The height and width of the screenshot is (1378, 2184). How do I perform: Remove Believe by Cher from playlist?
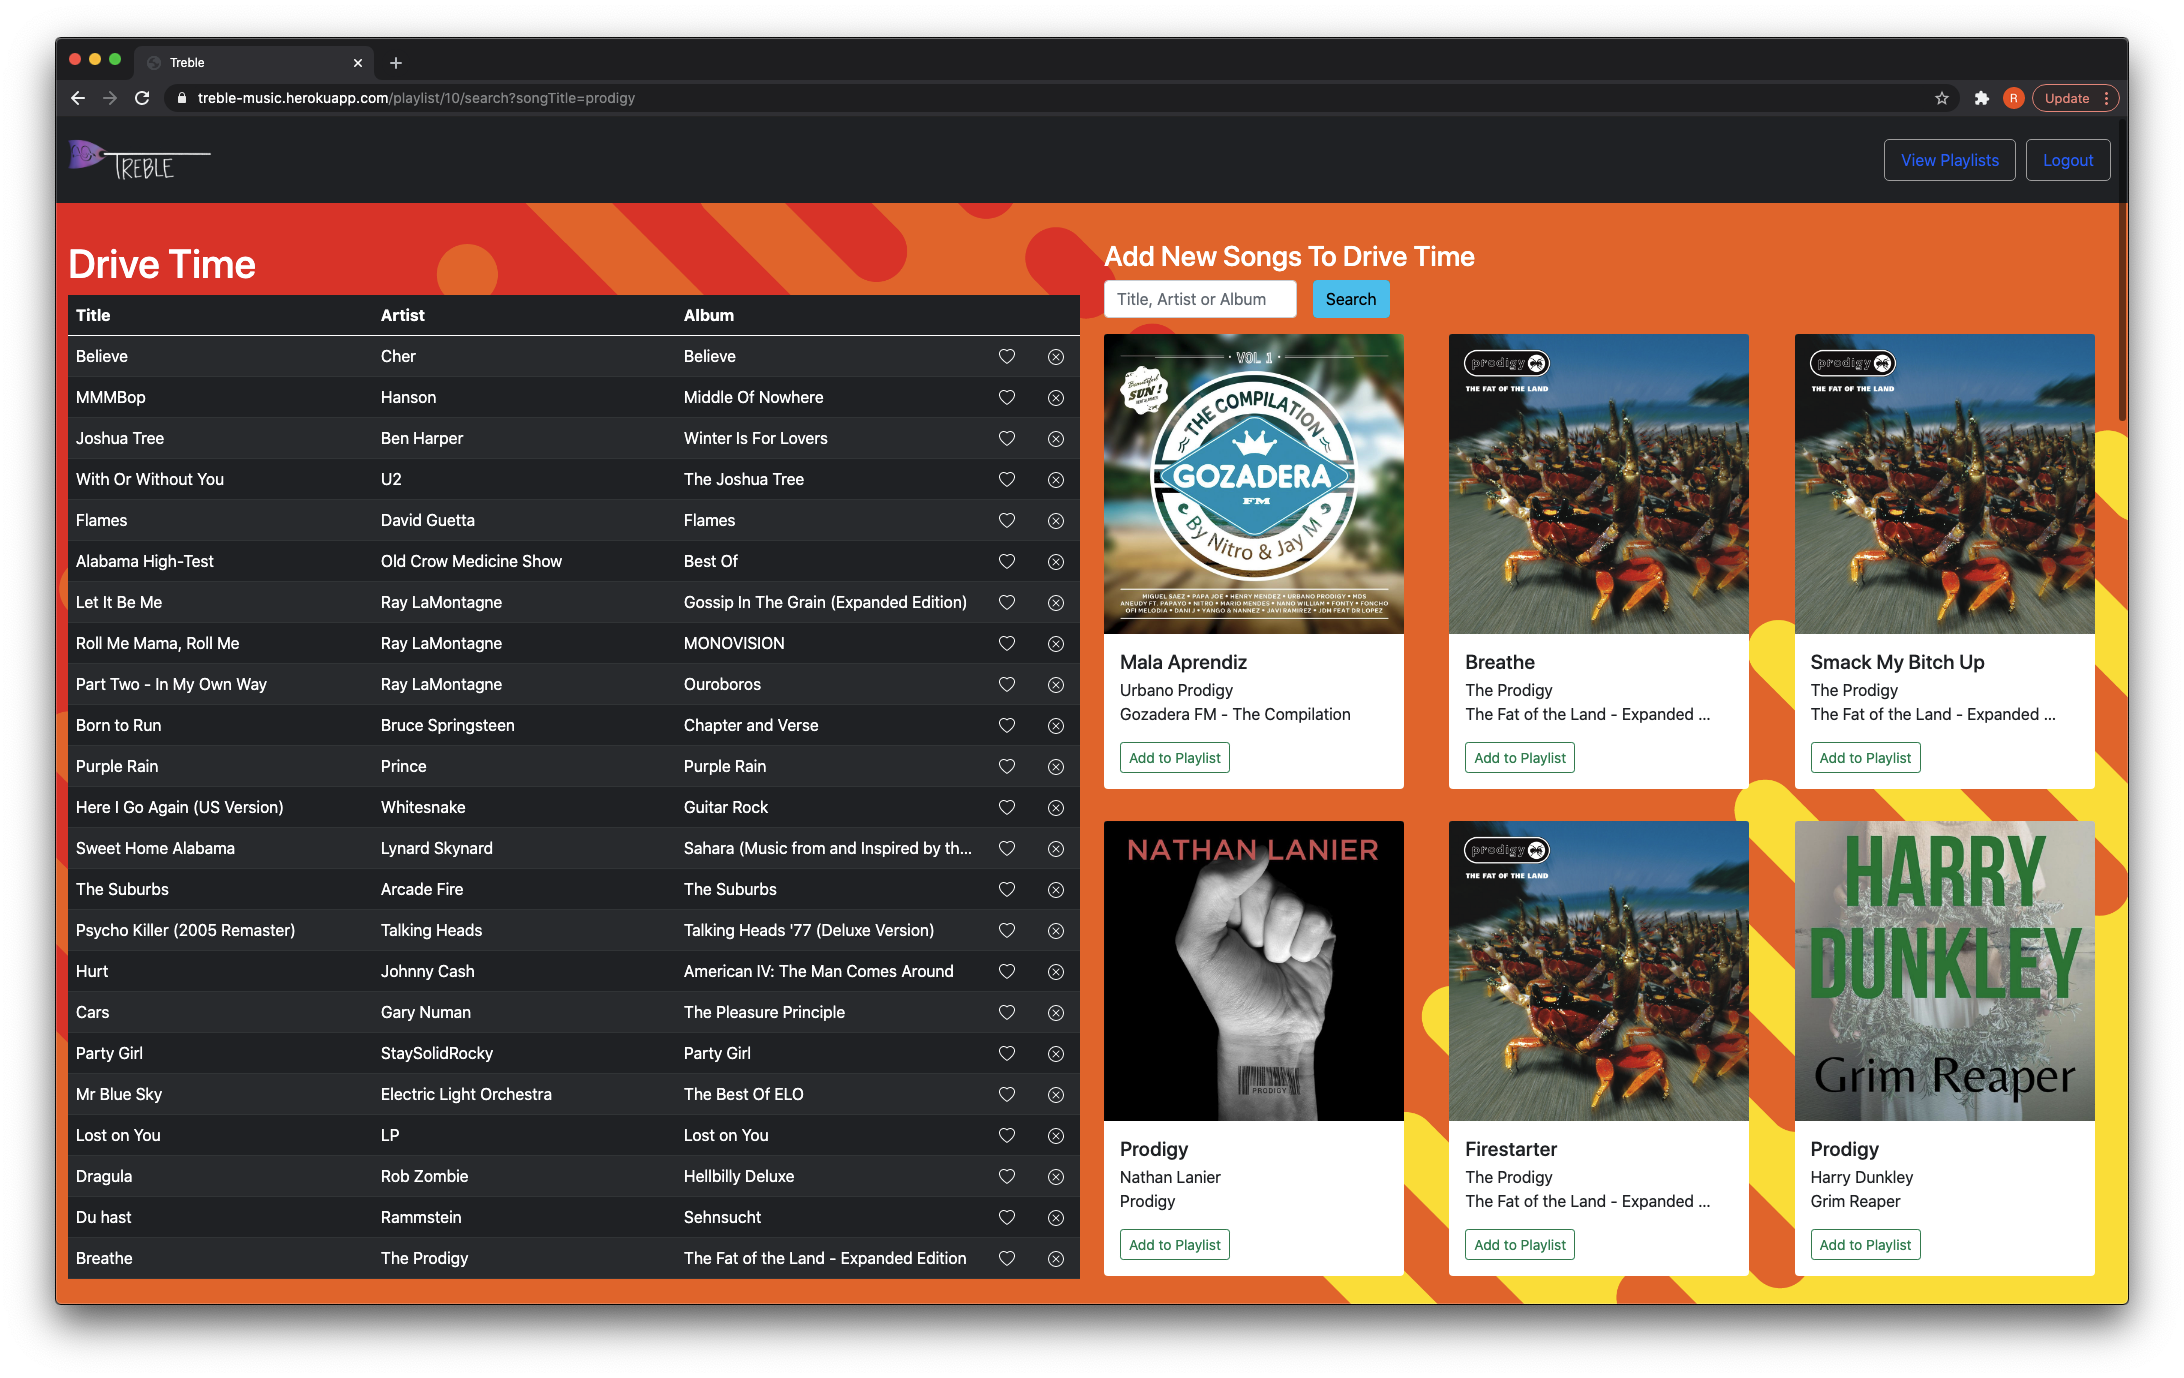pos(1055,357)
